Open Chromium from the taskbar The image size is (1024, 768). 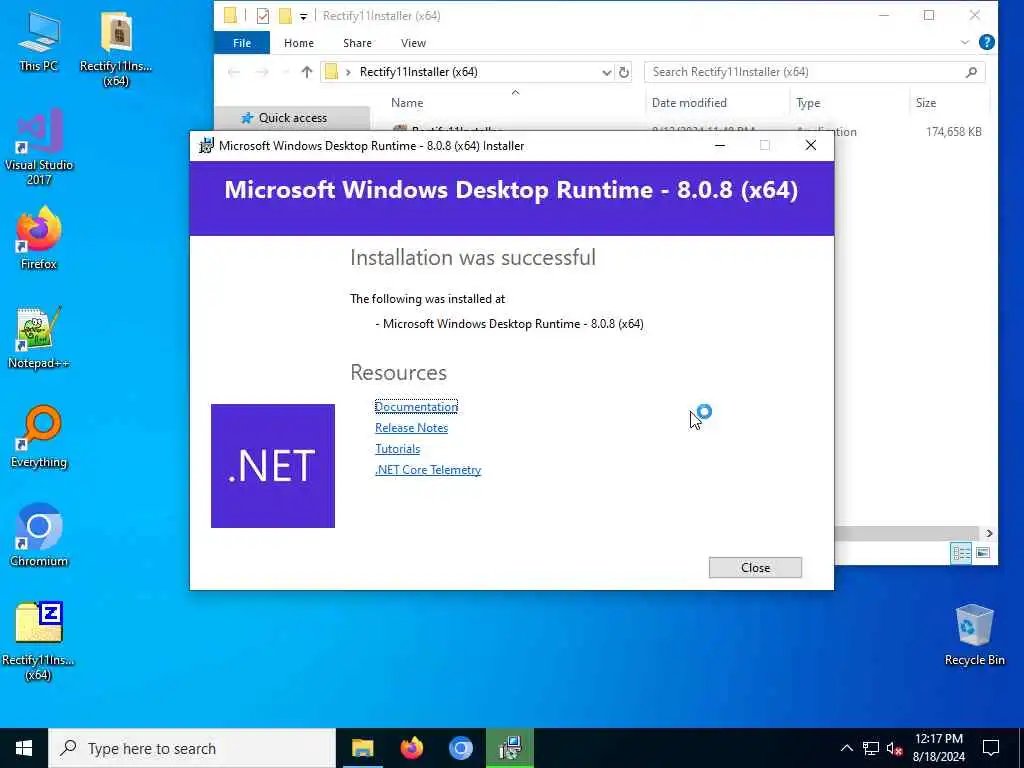click(460, 748)
